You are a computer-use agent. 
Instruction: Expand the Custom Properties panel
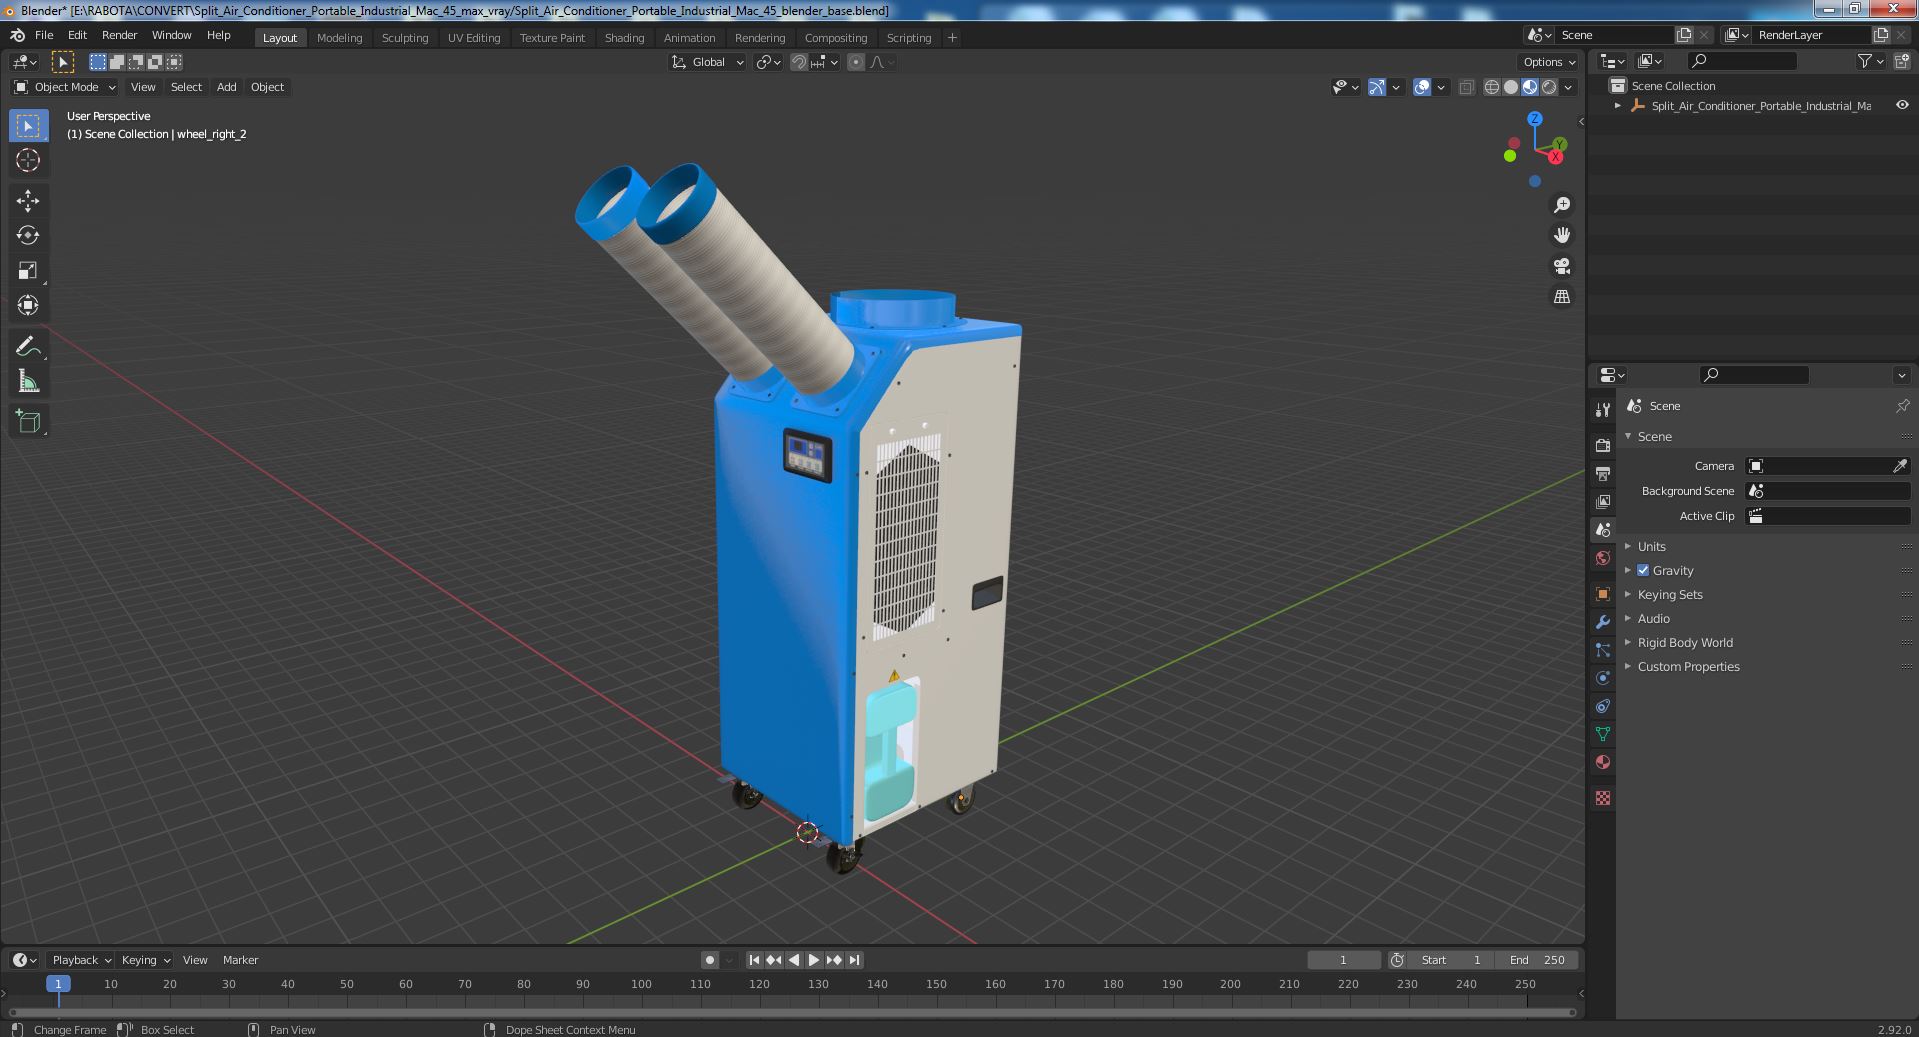(x=1688, y=666)
